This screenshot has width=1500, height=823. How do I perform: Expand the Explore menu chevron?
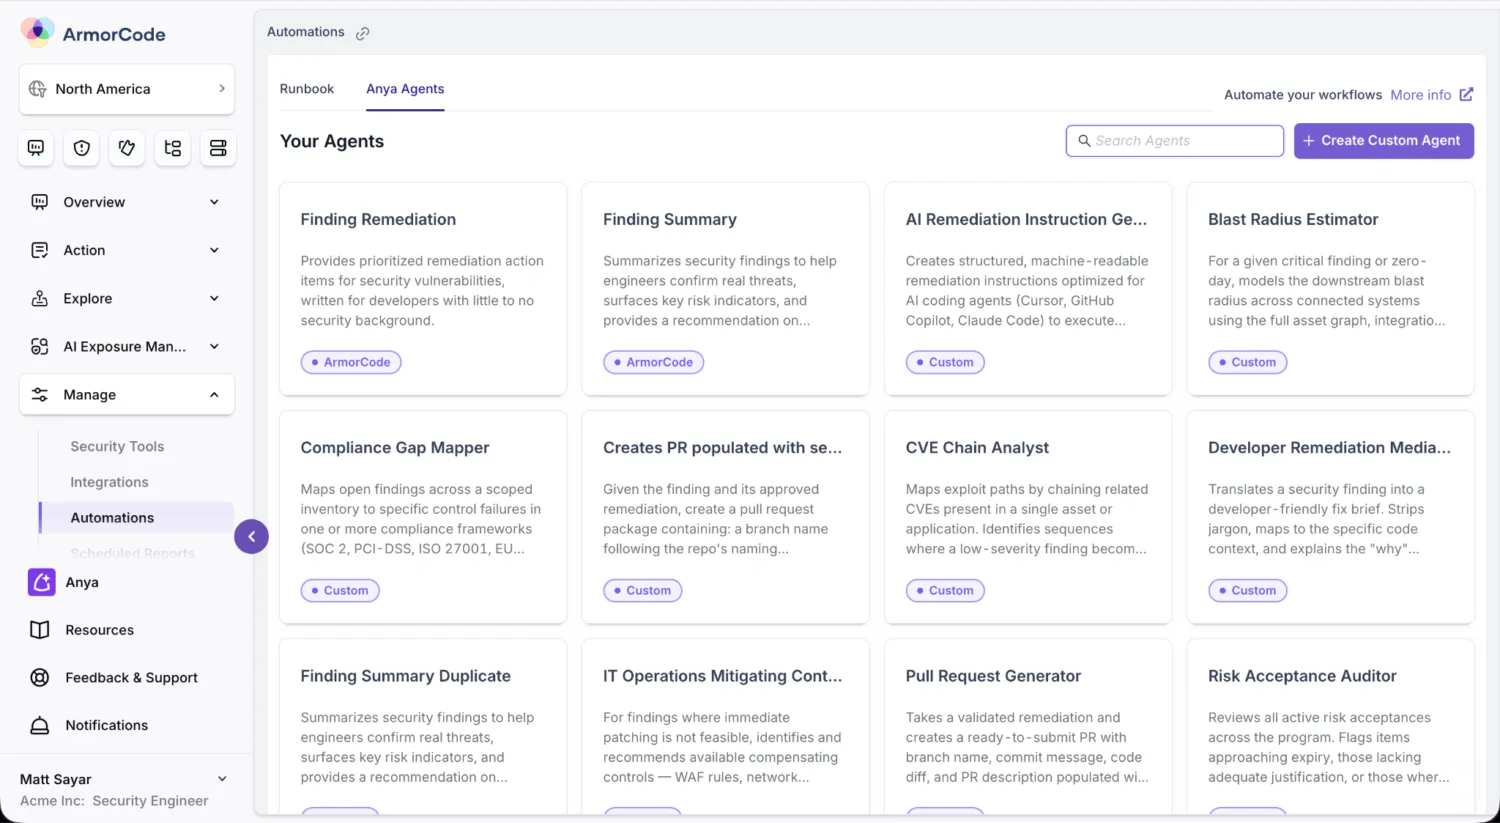(x=214, y=298)
